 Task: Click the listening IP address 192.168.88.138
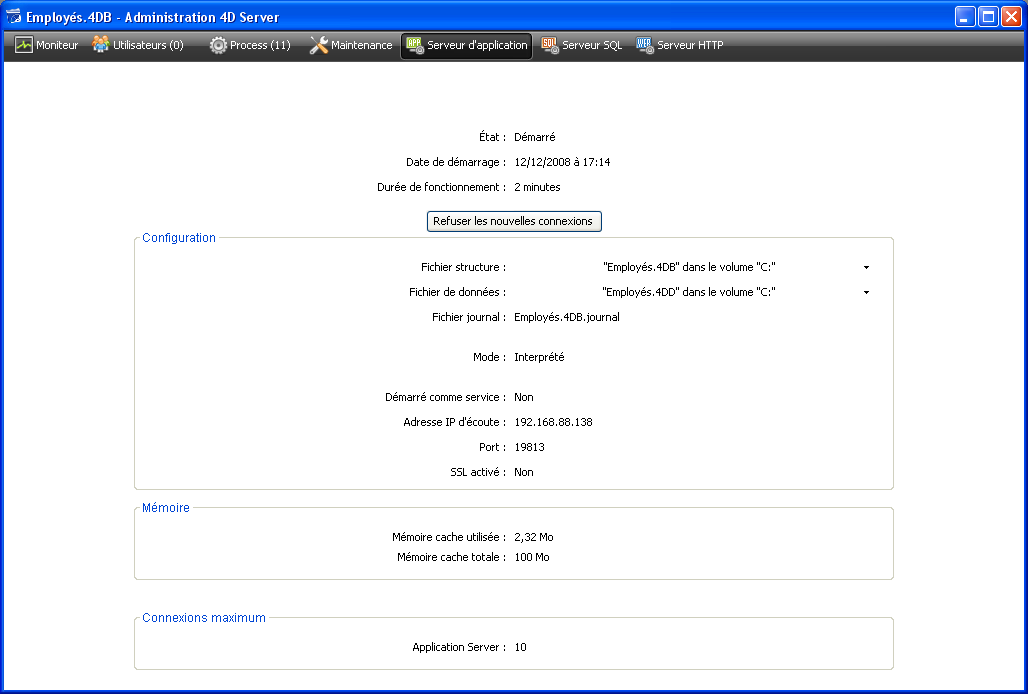tap(553, 422)
